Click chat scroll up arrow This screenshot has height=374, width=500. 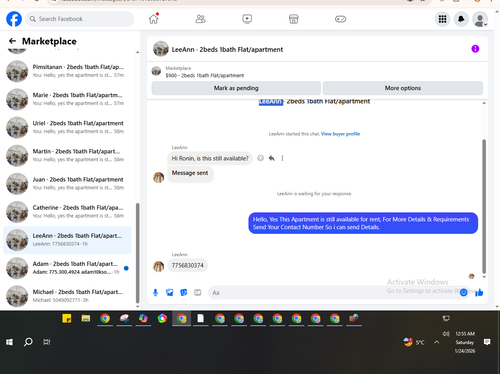484,103
